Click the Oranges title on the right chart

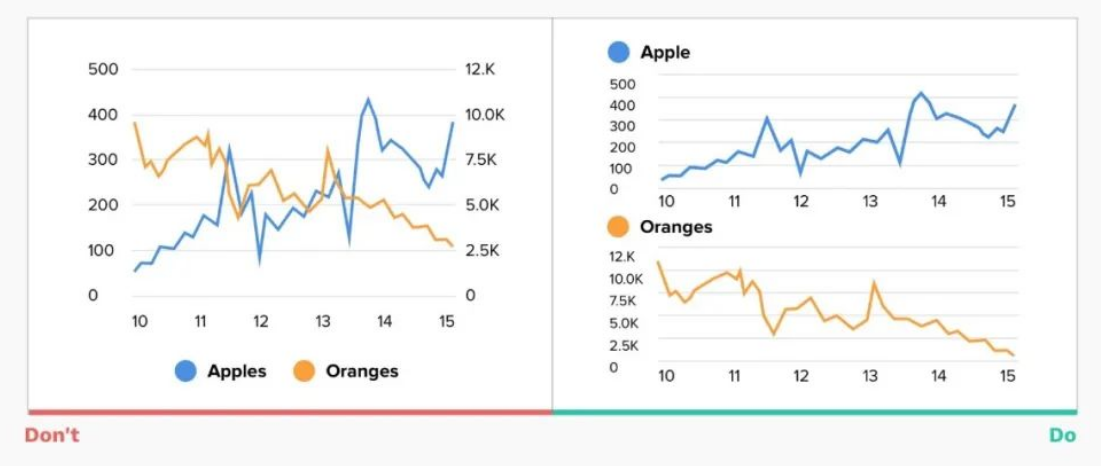click(x=676, y=227)
